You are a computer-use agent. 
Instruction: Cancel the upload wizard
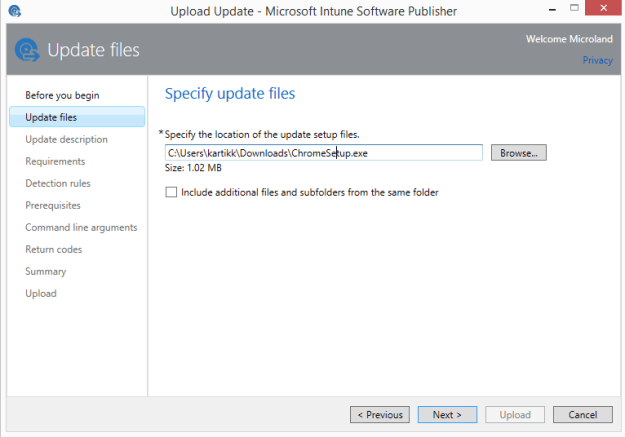coord(583,415)
